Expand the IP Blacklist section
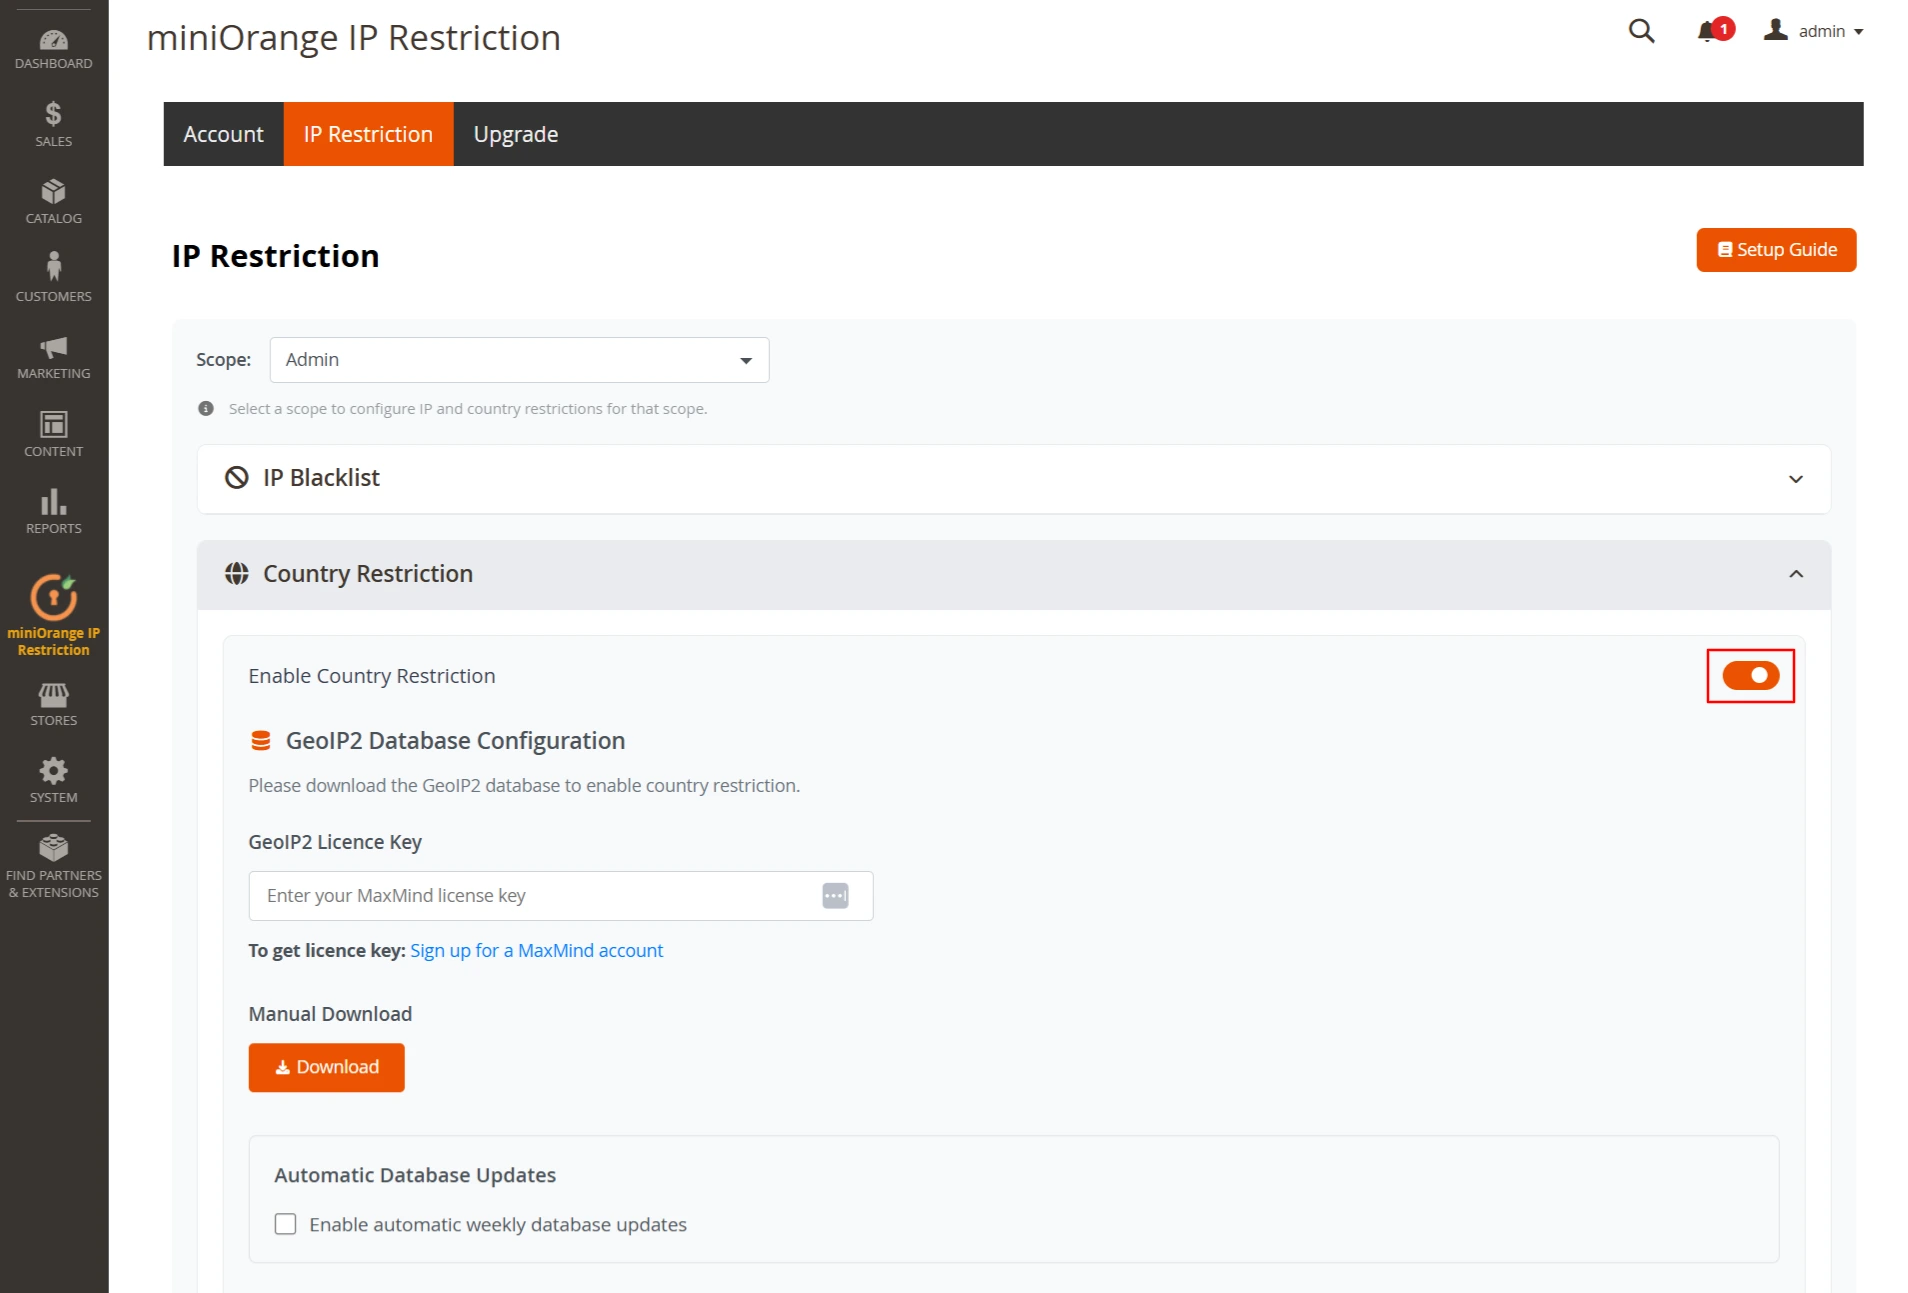This screenshot has height=1293, width=1908. coord(1796,479)
